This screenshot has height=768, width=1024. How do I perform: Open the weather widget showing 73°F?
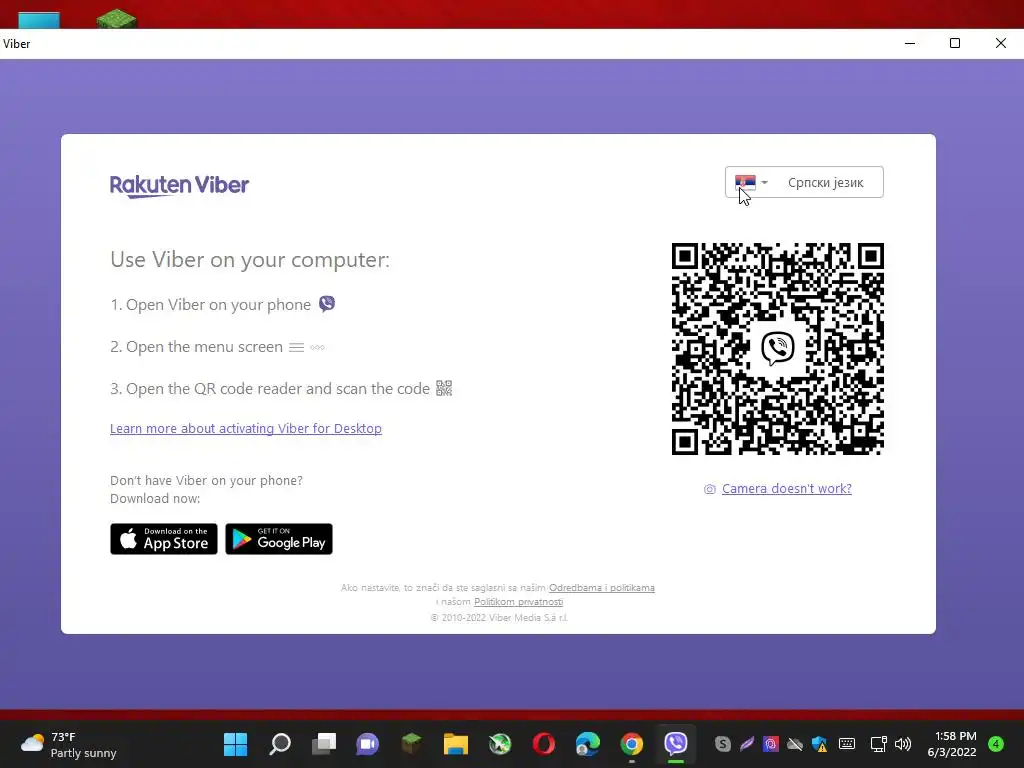click(69, 744)
